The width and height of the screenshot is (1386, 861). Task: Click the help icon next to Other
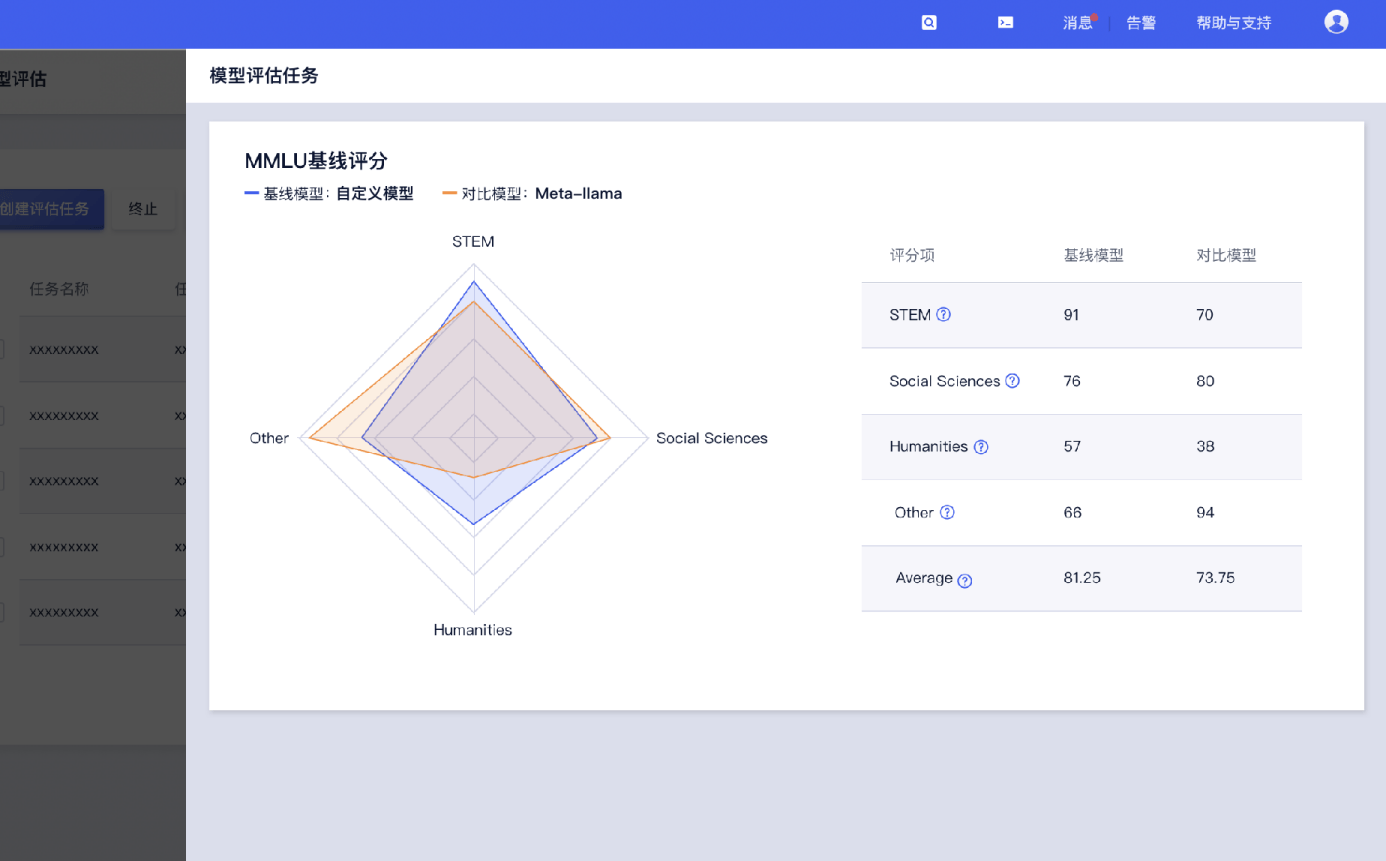tap(947, 513)
